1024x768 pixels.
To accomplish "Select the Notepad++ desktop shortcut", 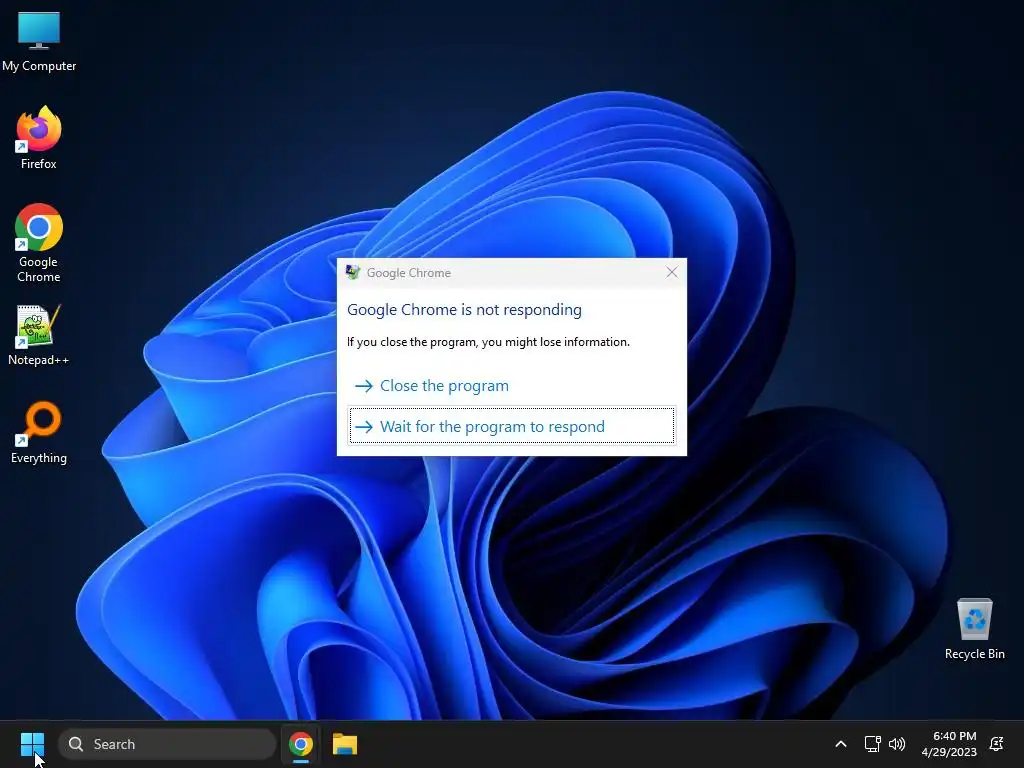I will 39,335.
